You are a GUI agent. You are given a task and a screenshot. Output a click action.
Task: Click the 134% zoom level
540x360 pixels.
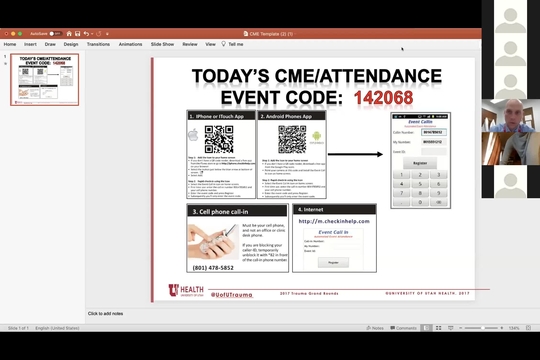514,328
